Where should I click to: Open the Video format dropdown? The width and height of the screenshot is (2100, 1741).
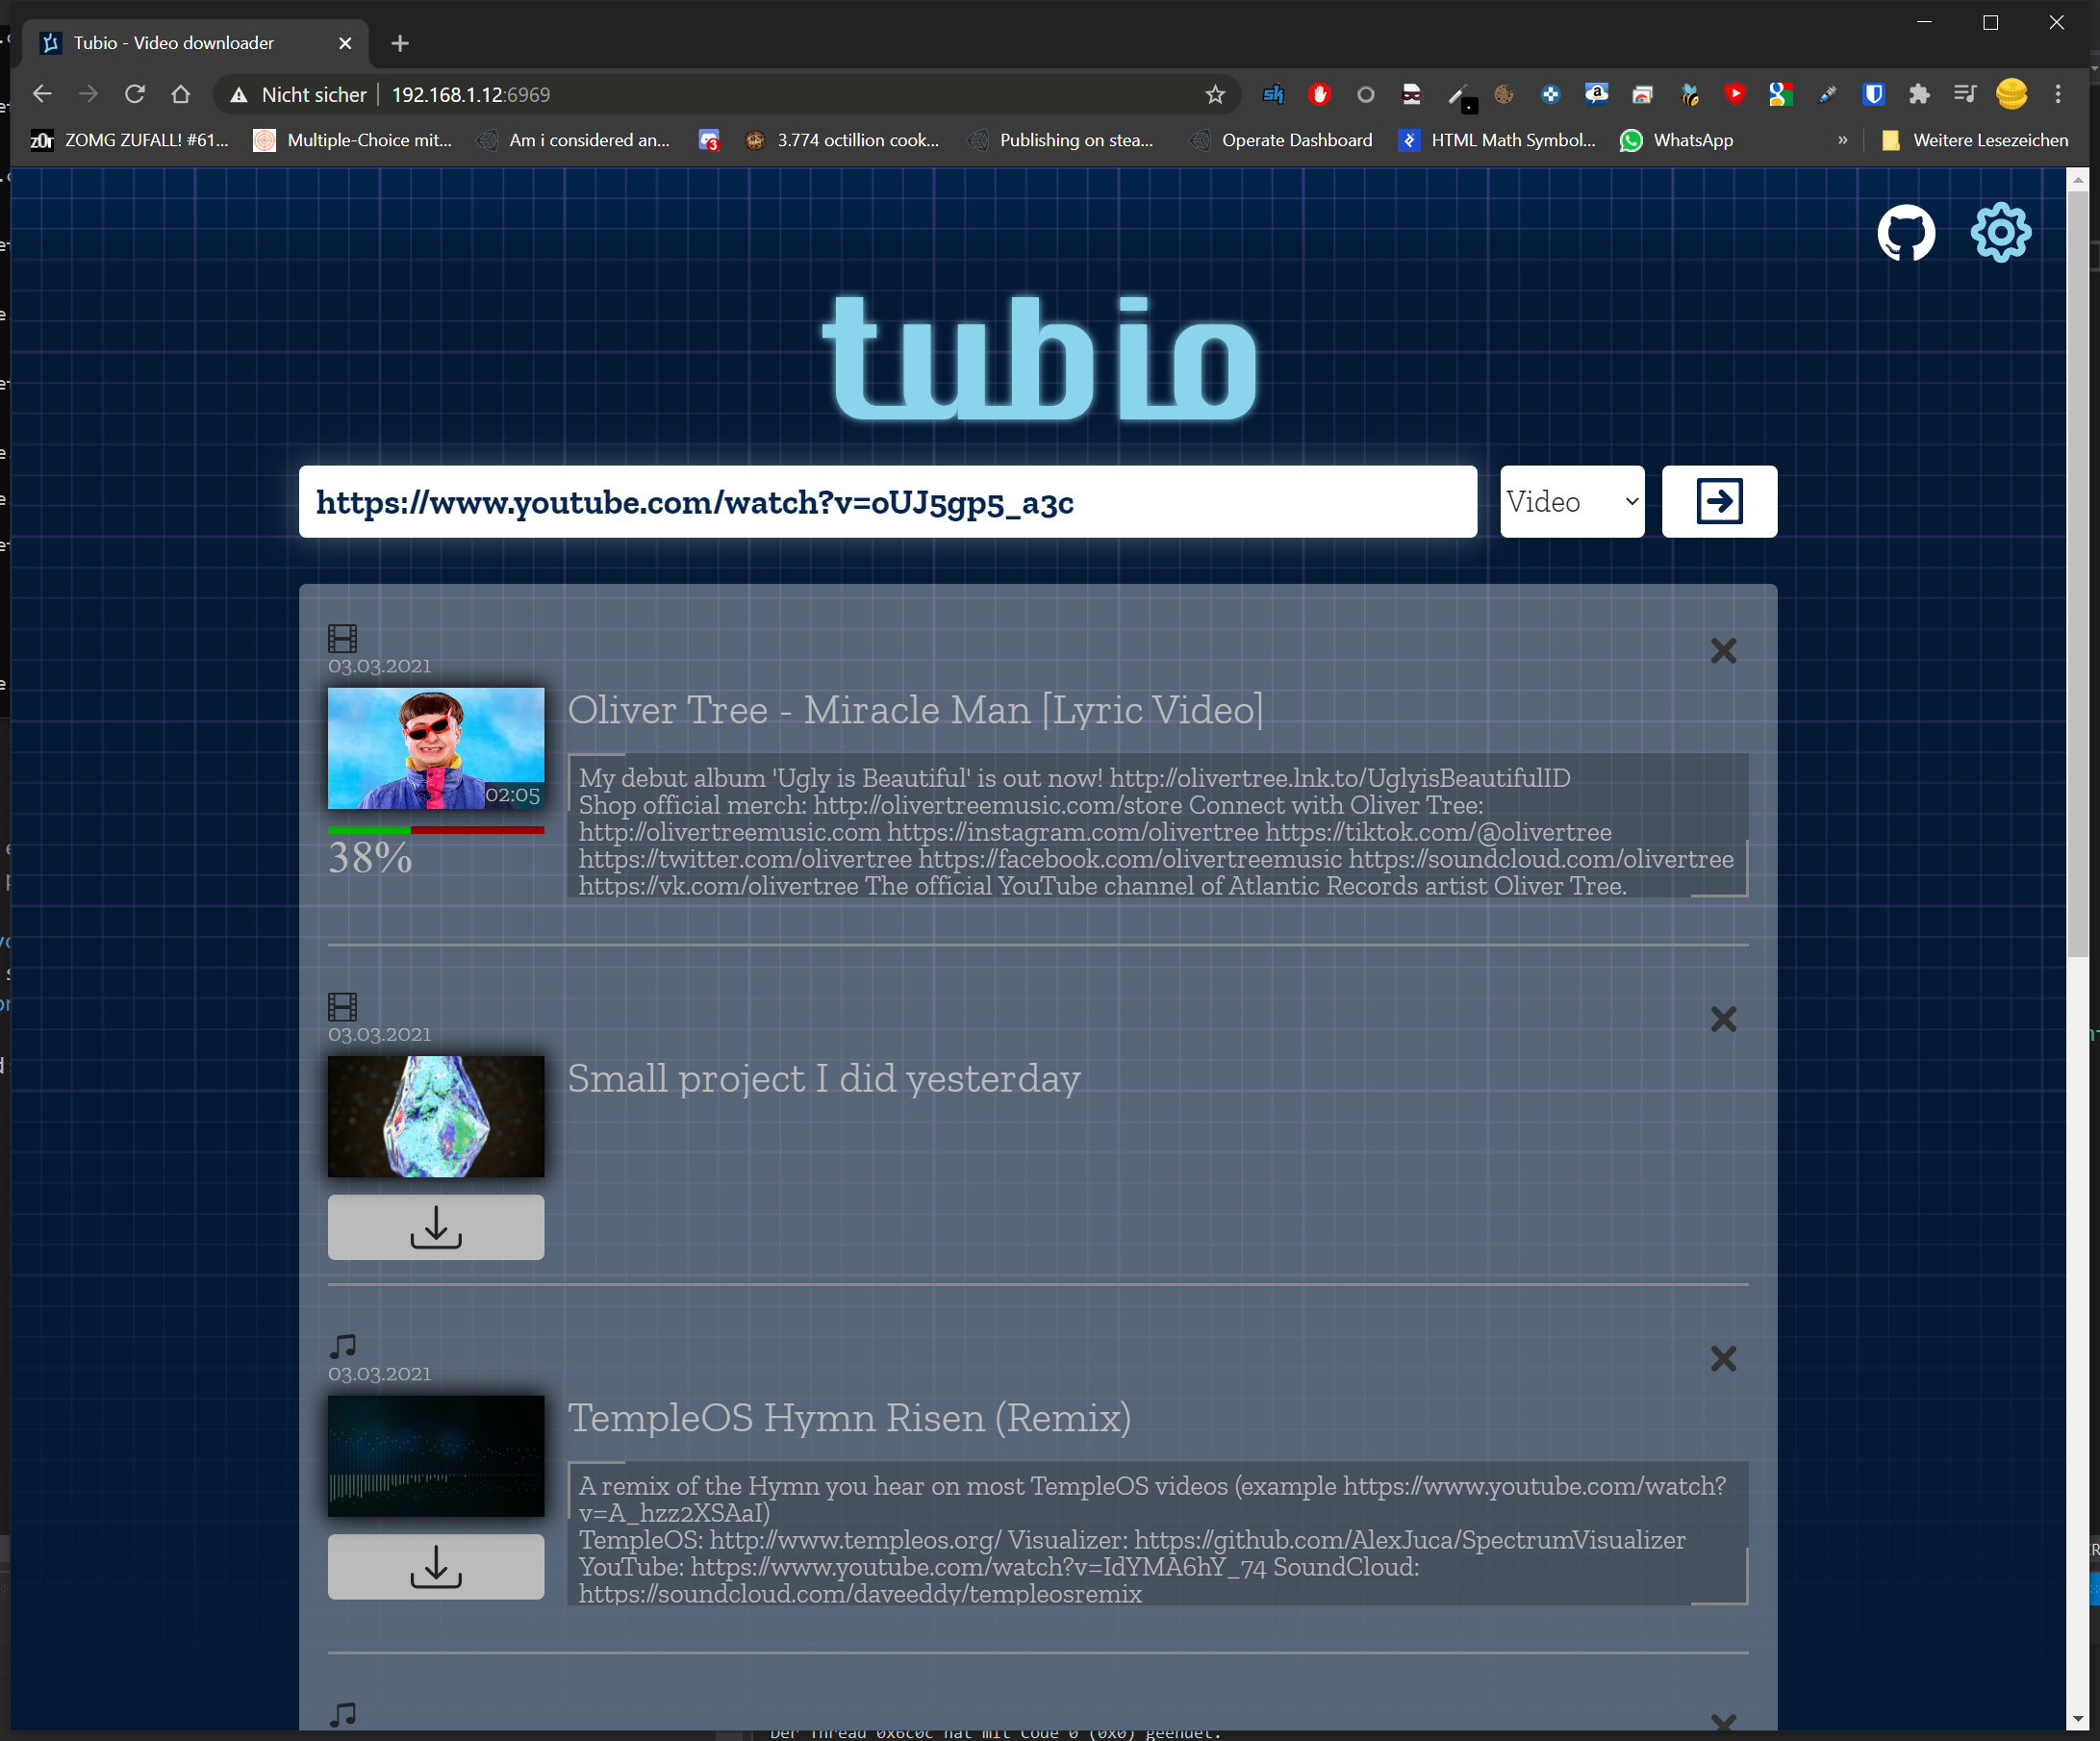[1571, 501]
